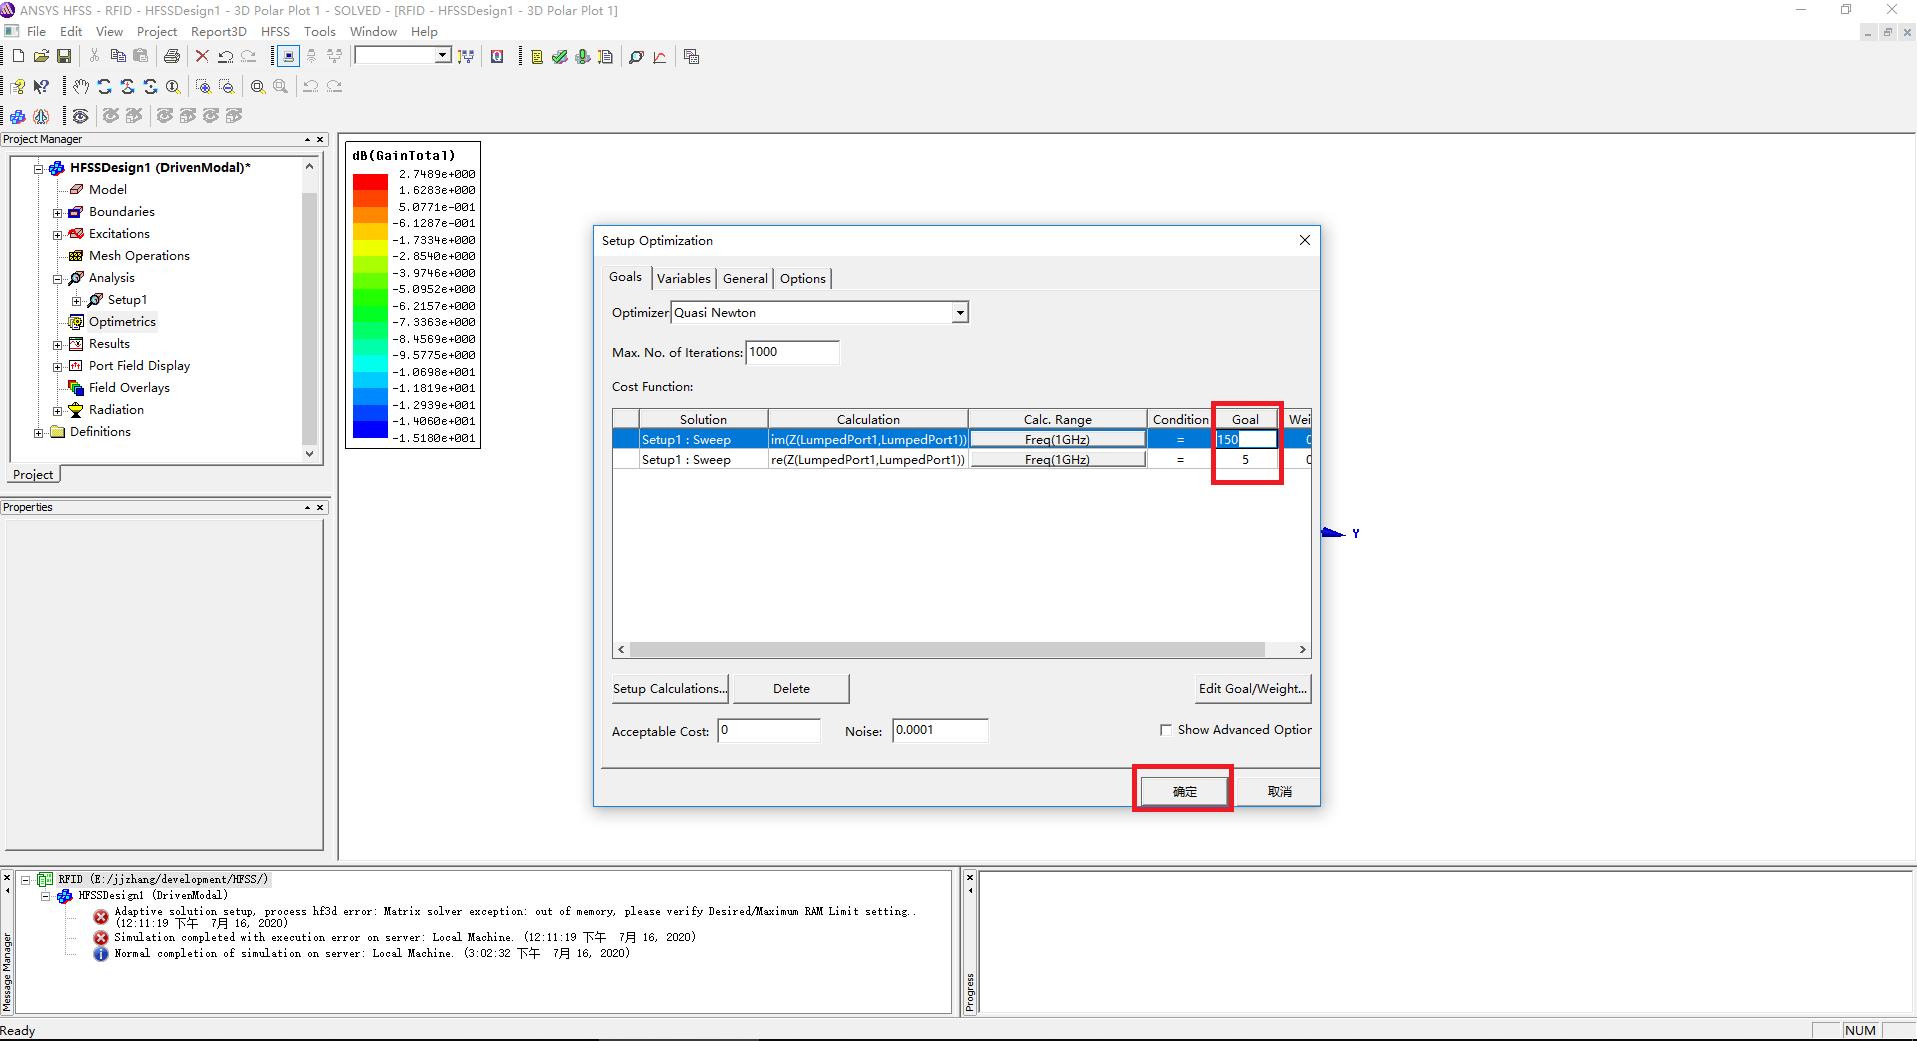1917x1041 pixels.
Task: Expand the Excitations tree node
Action: pyautogui.click(x=58, y=234)
